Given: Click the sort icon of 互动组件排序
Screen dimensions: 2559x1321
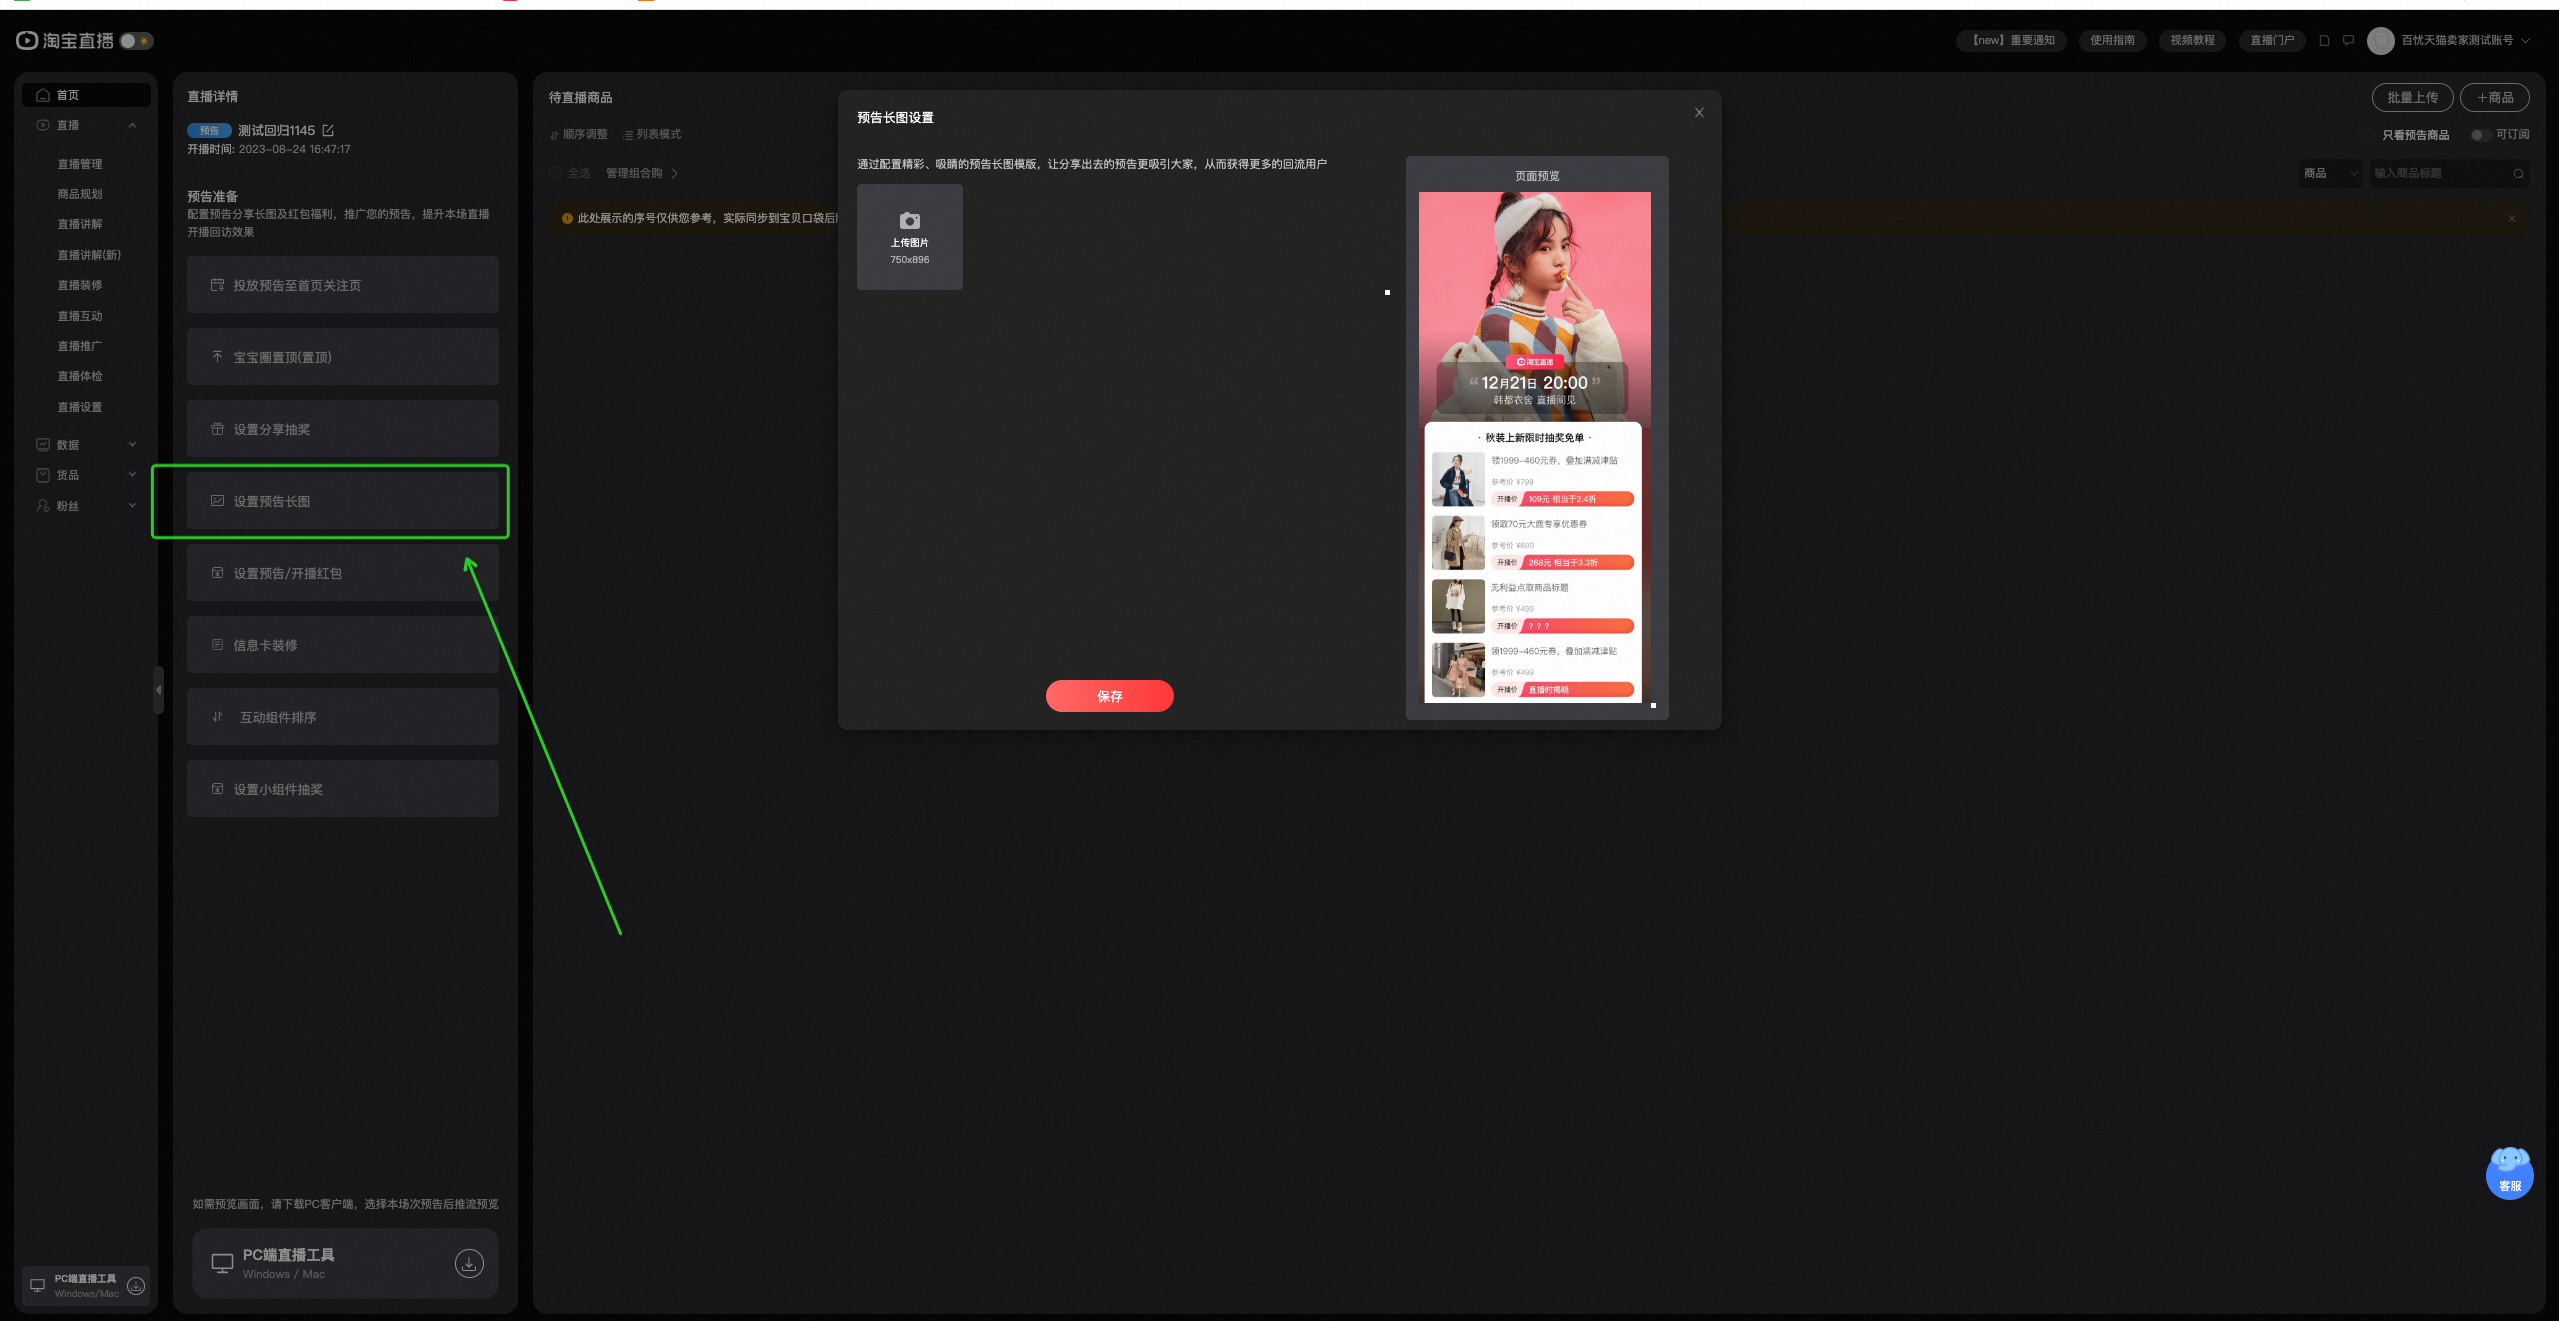Looking at the screenshot, I should pos(217,717).
